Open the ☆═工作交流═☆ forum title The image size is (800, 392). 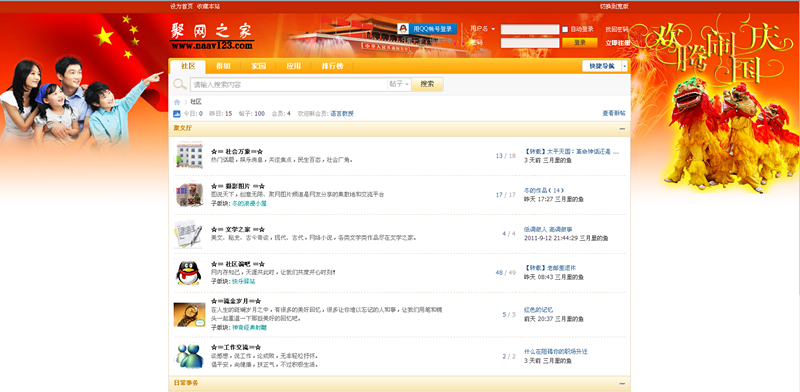(x=236, y=347)
